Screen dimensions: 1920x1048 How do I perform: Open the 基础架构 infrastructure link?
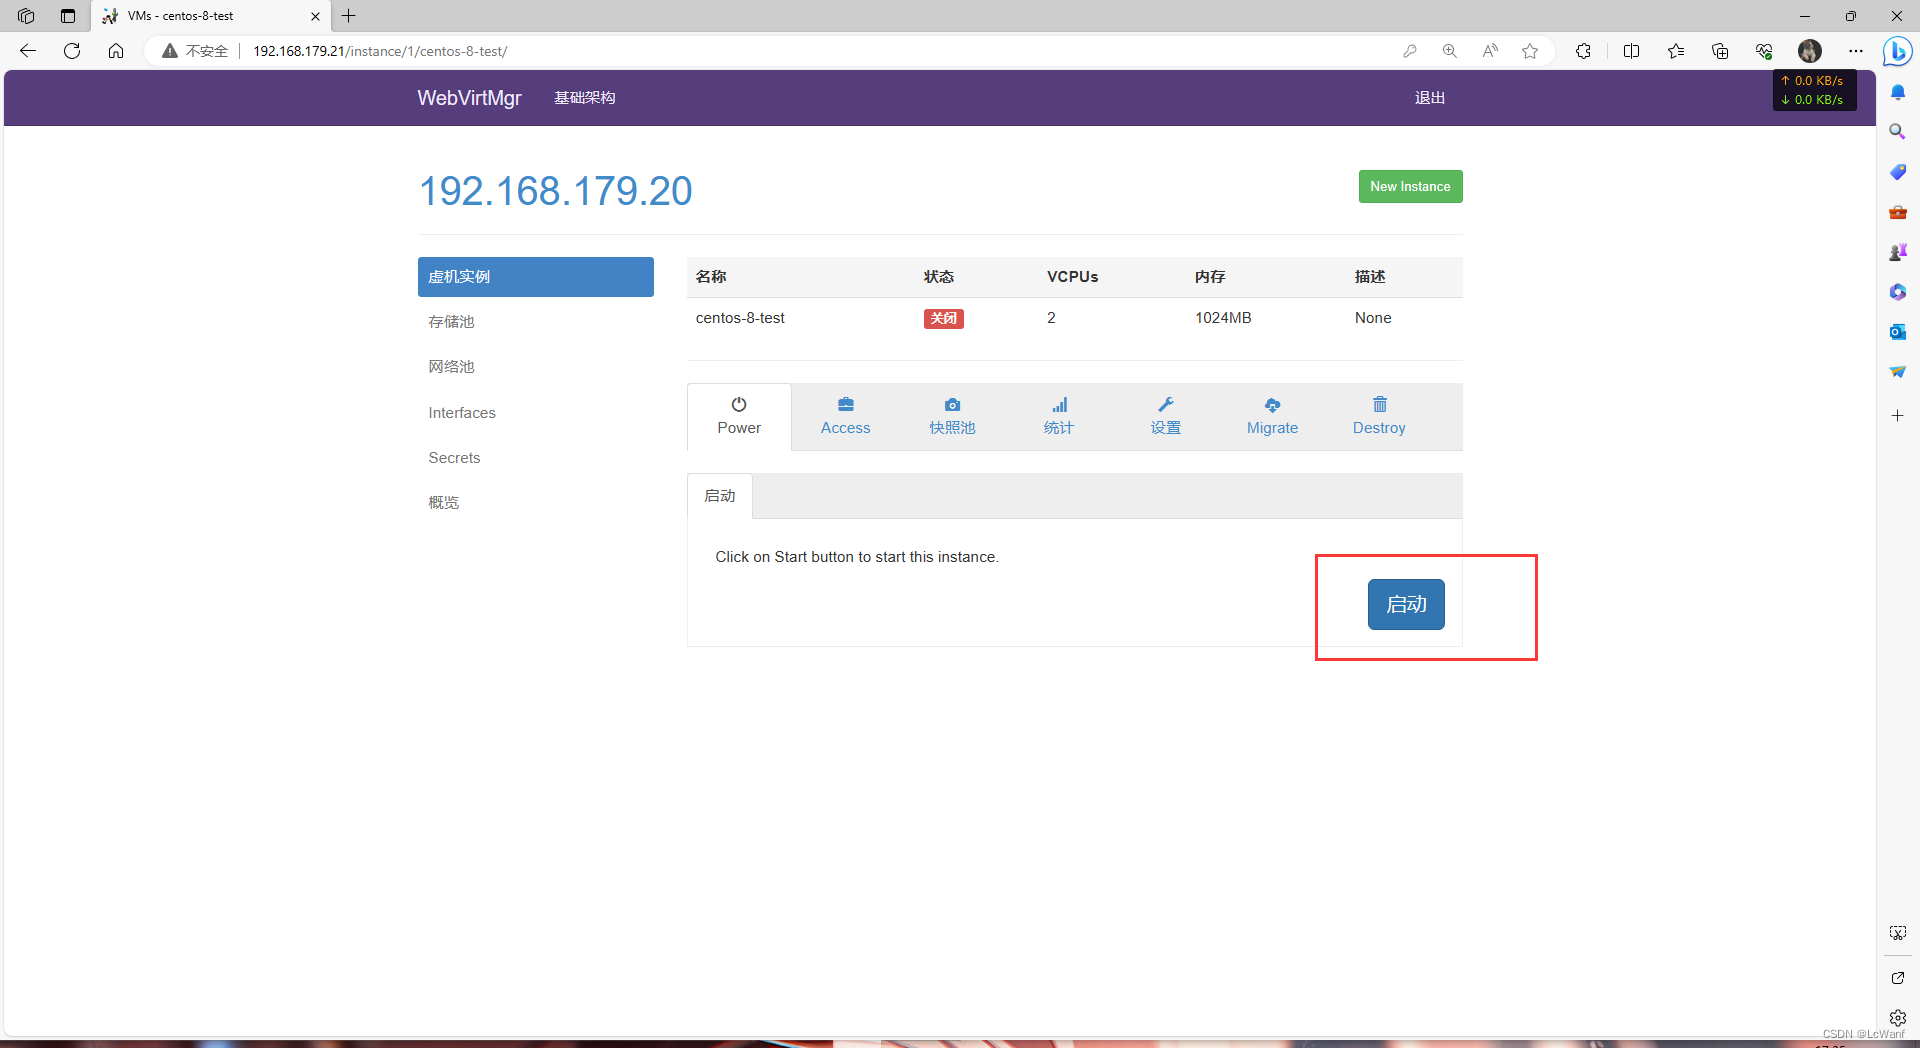(x=585, y=98)
